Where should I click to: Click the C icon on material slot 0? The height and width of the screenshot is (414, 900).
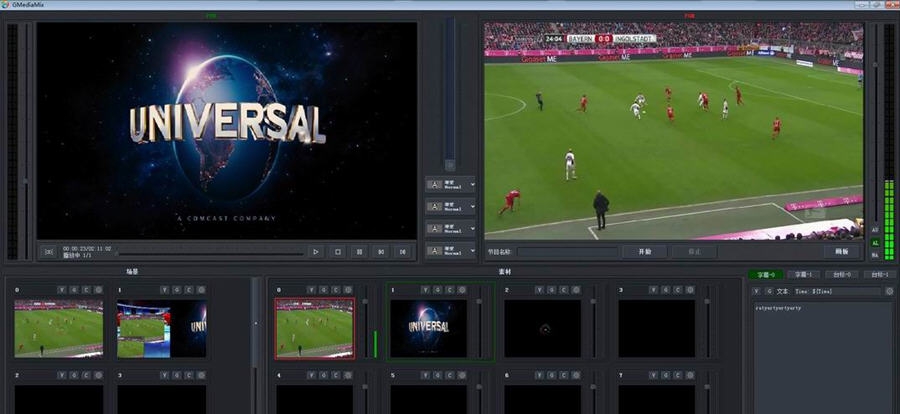[335, 290]
